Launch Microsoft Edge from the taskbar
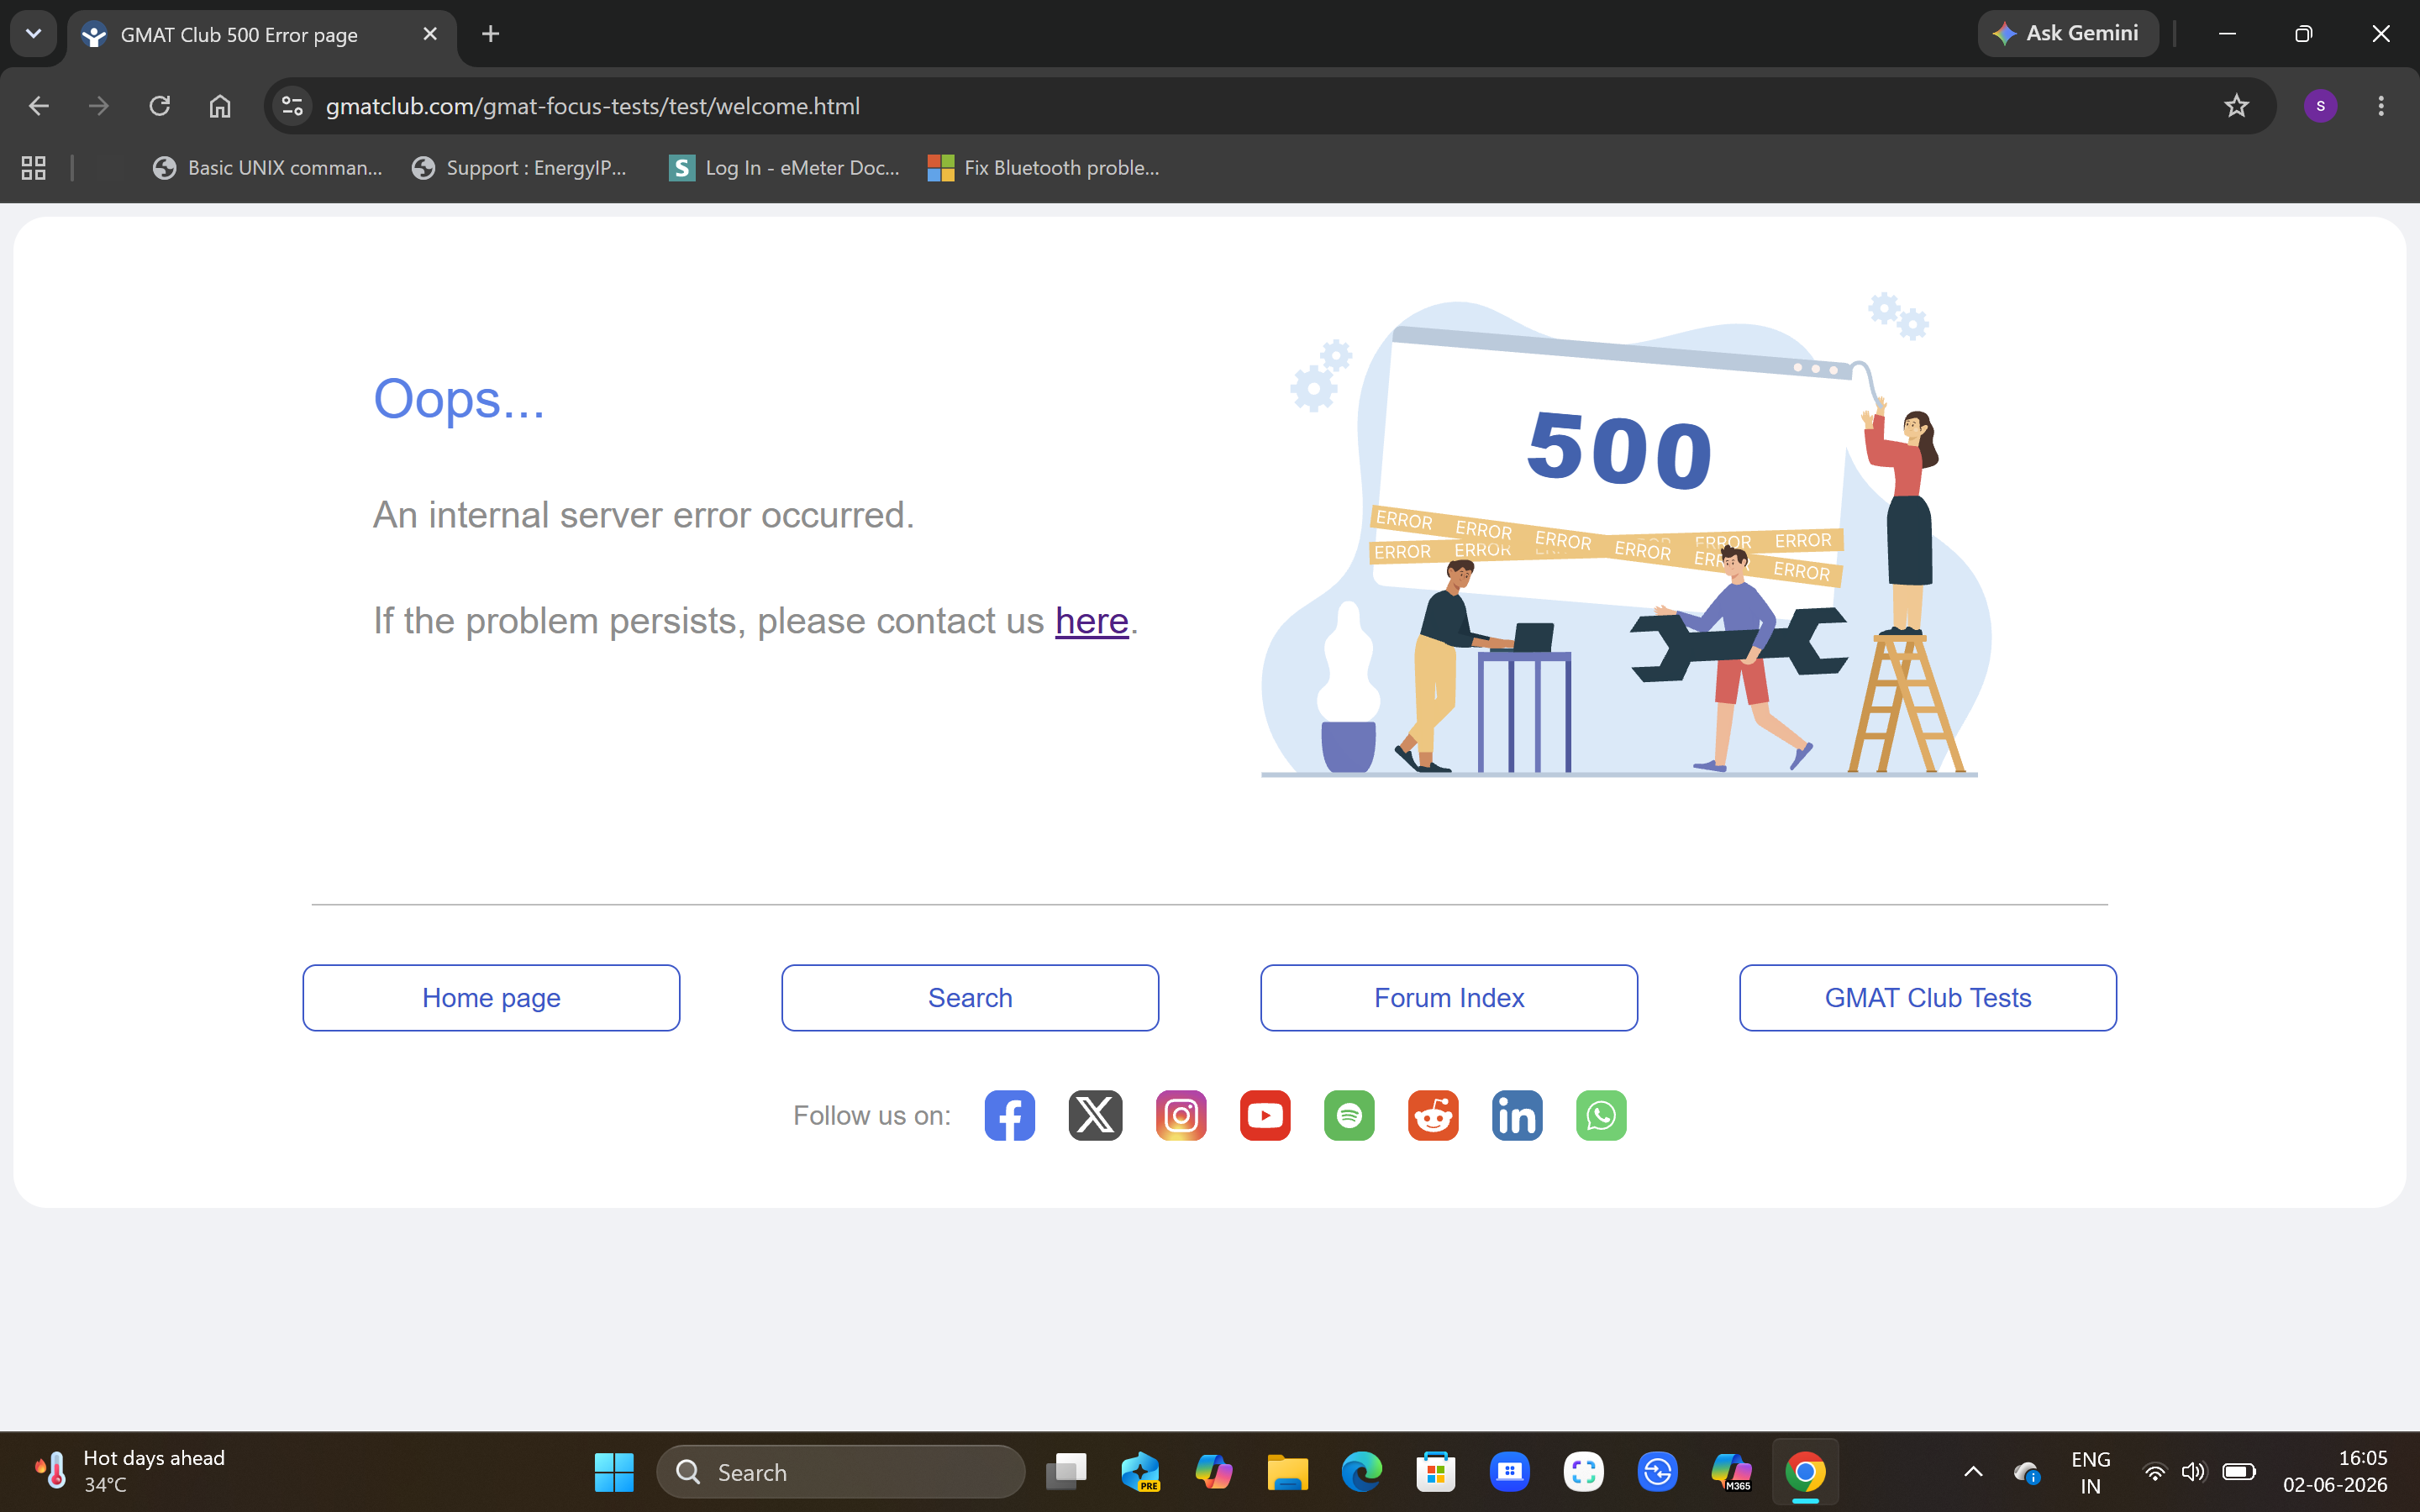Image resolution: width=2420 pixels, height=1512 pixels. (1362, 1472)
